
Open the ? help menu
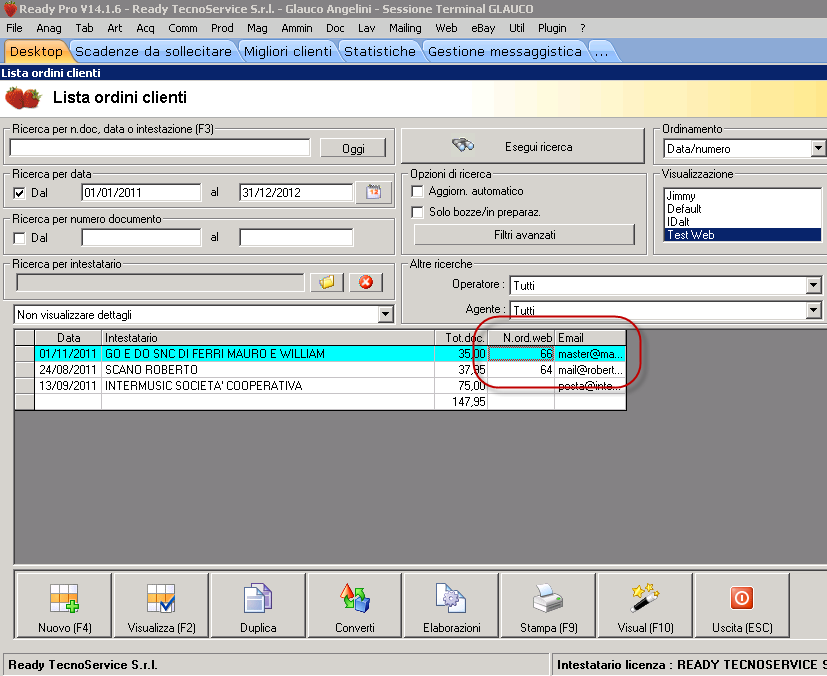tap(583, 28)
